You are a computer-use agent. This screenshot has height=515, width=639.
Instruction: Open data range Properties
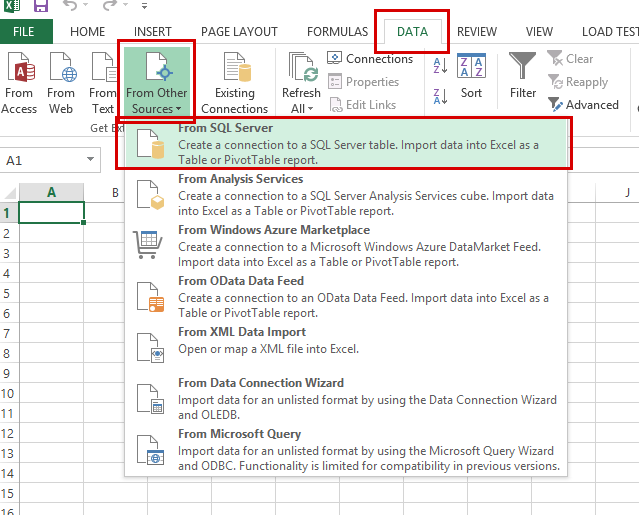tap(364, 82)
